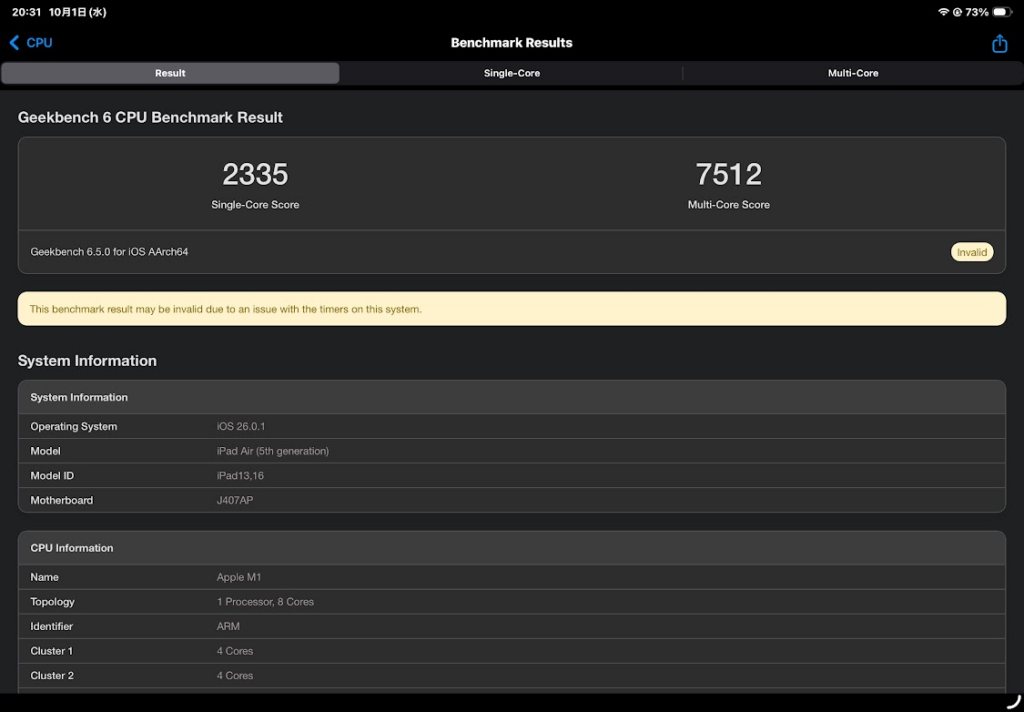Switch to the Single-Core tab

[511, 73]
